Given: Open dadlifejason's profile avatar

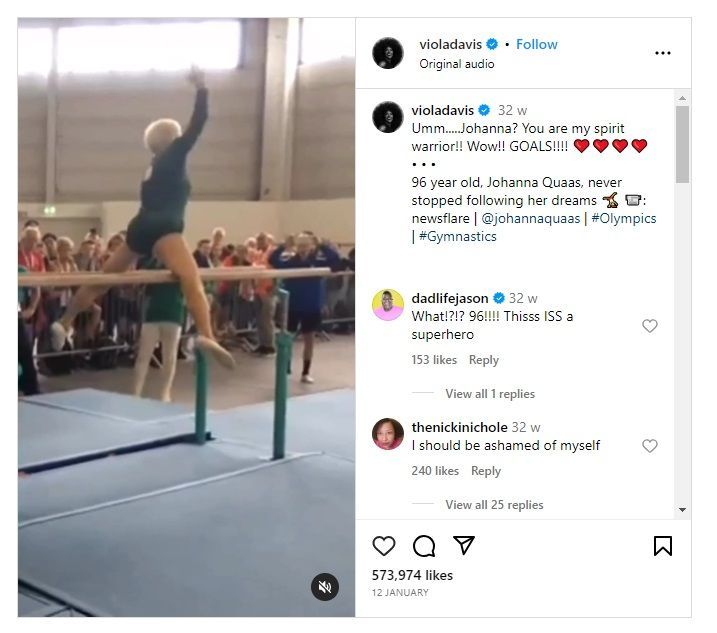Looking at the screenshot, I should tap(388, 305).
